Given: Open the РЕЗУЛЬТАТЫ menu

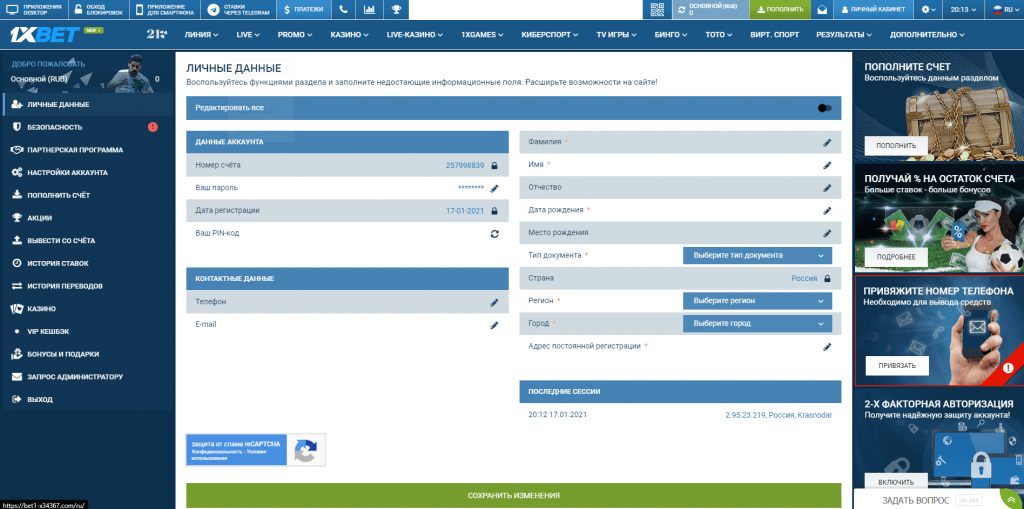Looking at the screenshot, I should coord(844,35).
